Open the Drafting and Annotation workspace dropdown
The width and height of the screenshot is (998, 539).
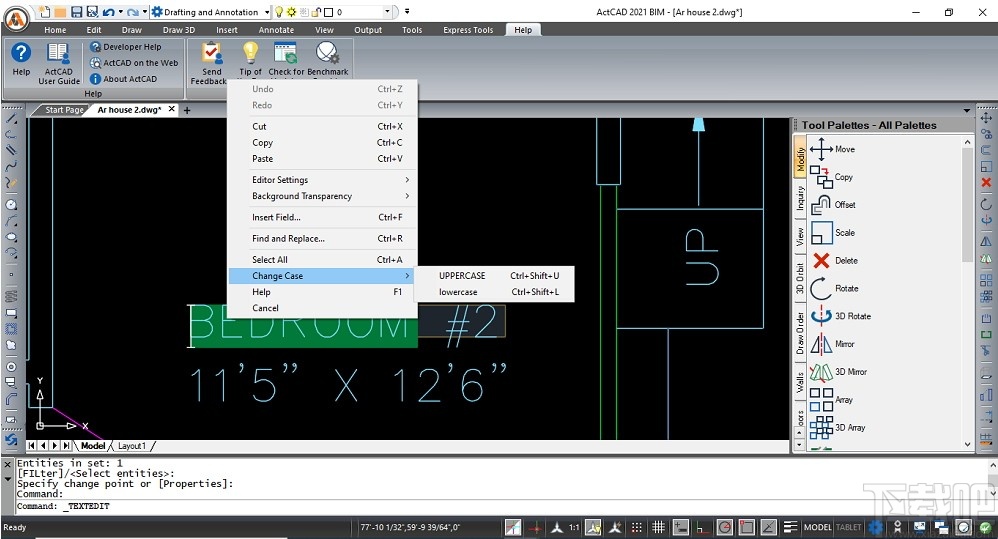tap(265, 12)
